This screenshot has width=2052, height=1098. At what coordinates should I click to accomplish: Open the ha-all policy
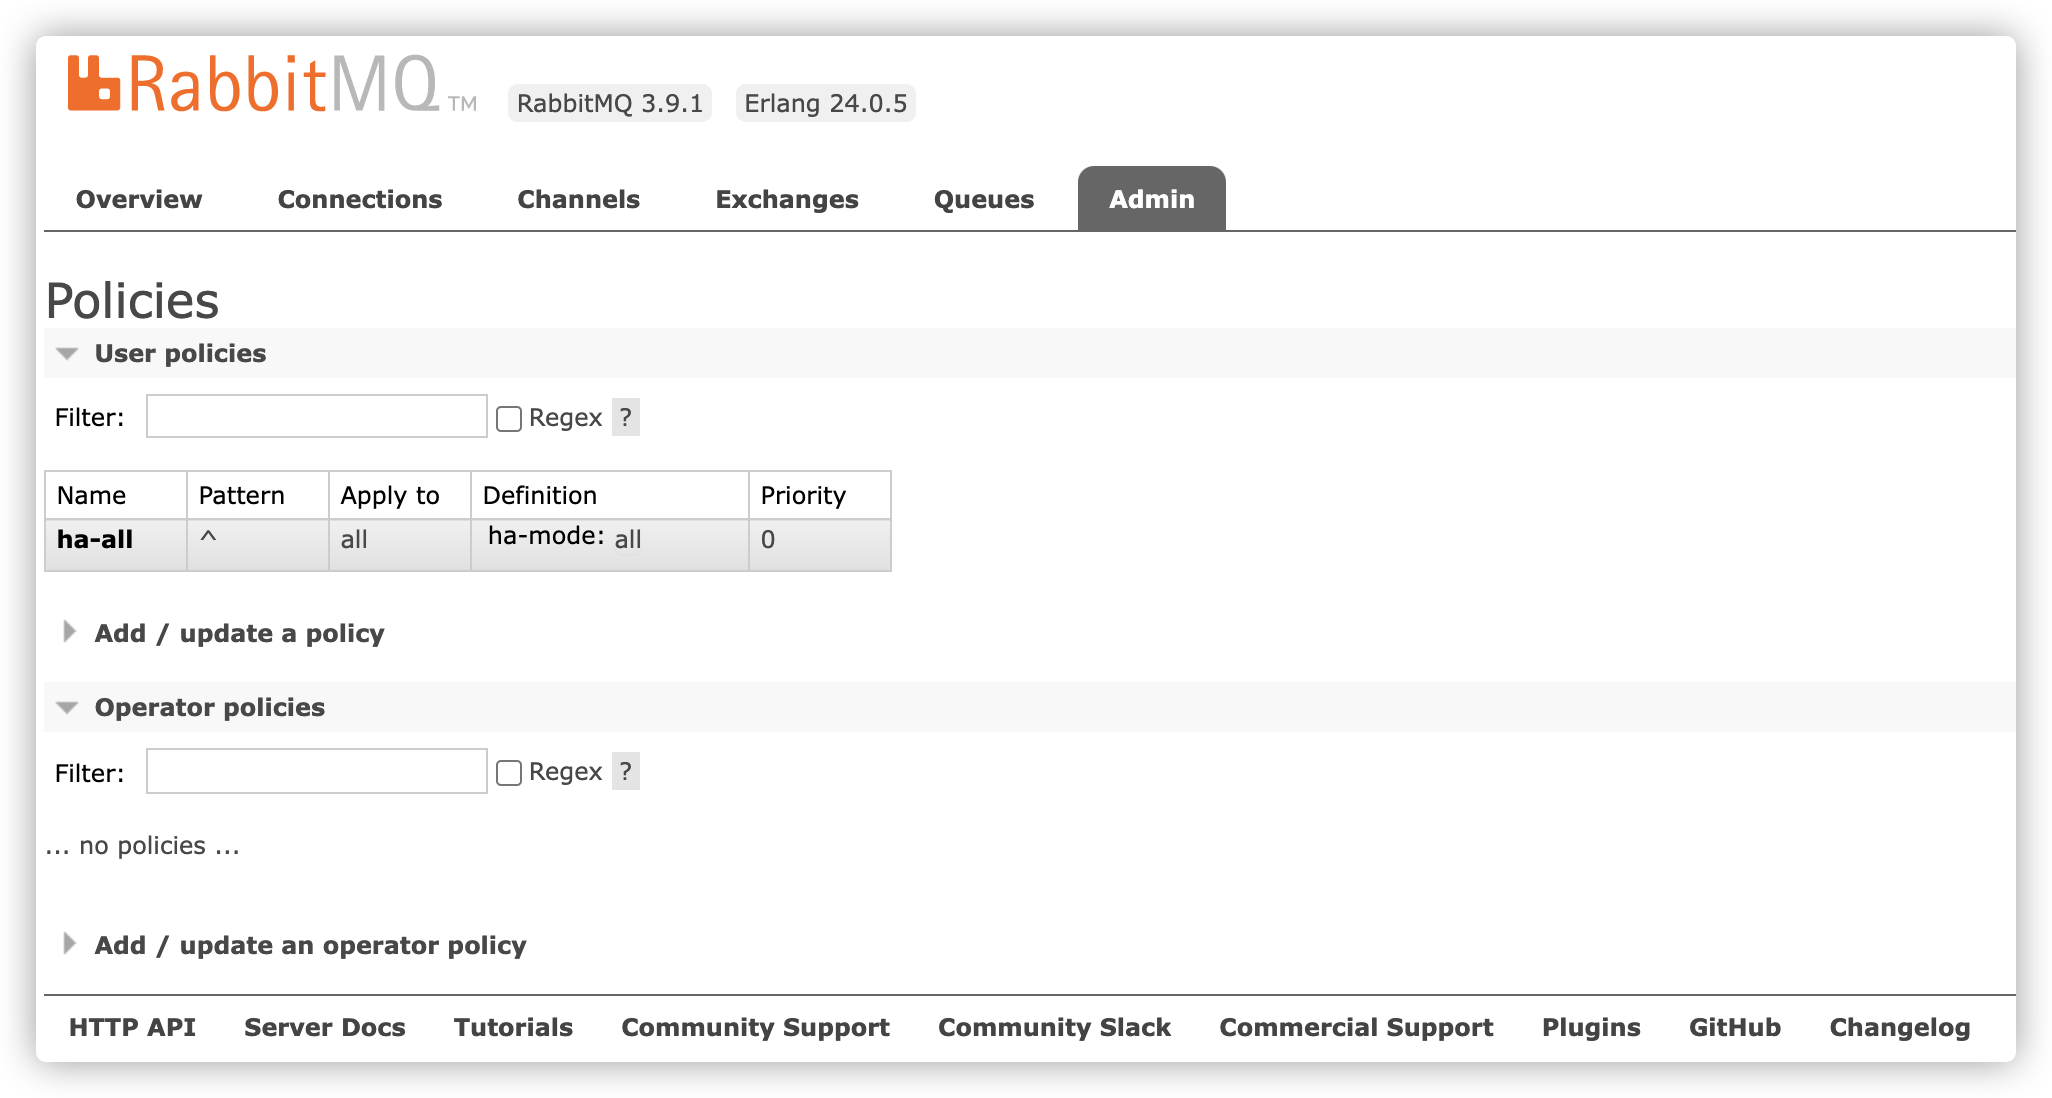tap(95, 540)
